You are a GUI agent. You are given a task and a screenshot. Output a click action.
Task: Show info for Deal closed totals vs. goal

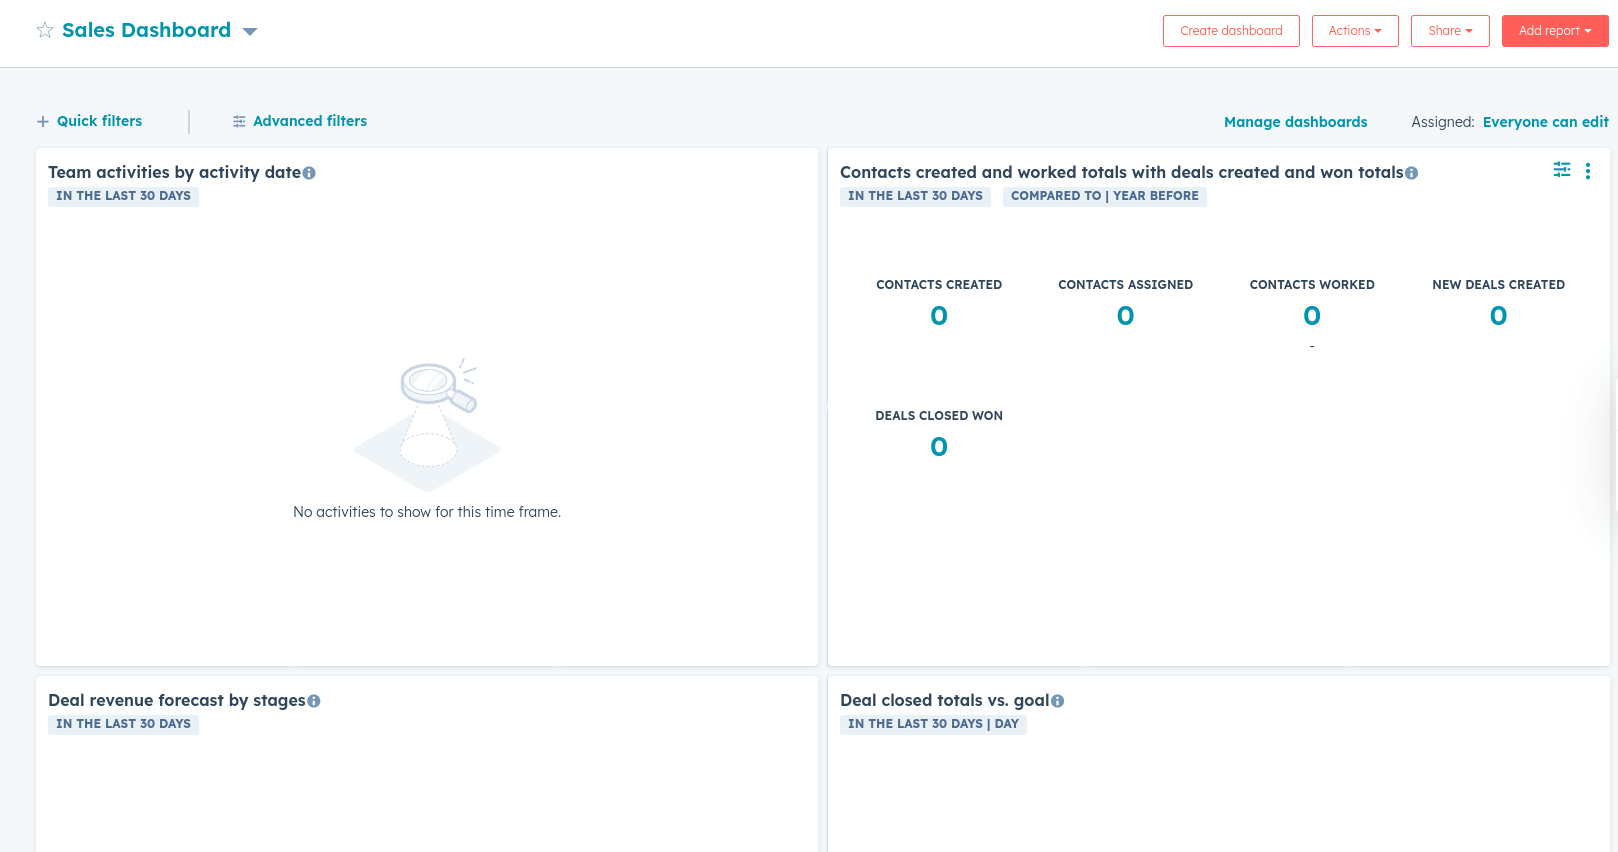tap(1058, 701)
